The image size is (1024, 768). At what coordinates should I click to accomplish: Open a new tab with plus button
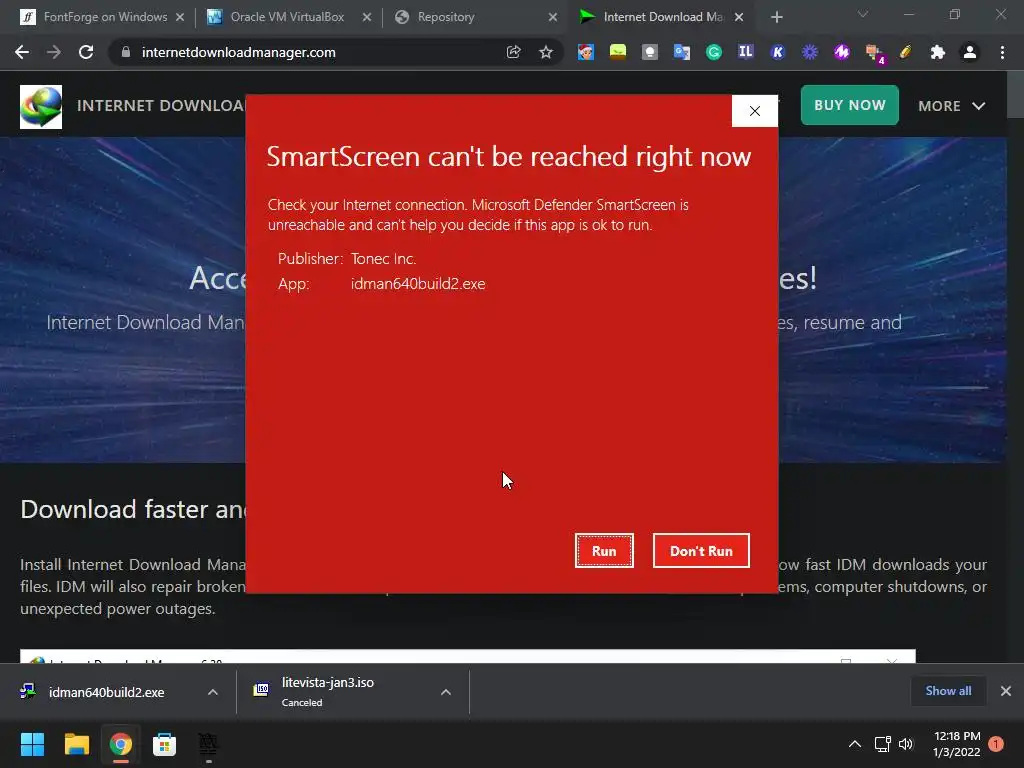pos(776,18)
